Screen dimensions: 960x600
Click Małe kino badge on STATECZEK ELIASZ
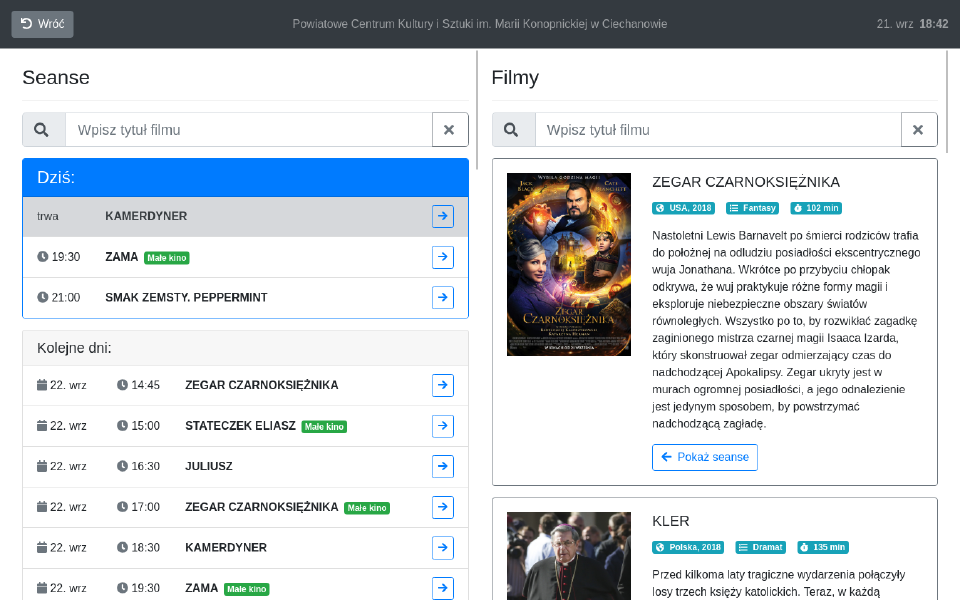pyautogui.click(x=324, y=427)
